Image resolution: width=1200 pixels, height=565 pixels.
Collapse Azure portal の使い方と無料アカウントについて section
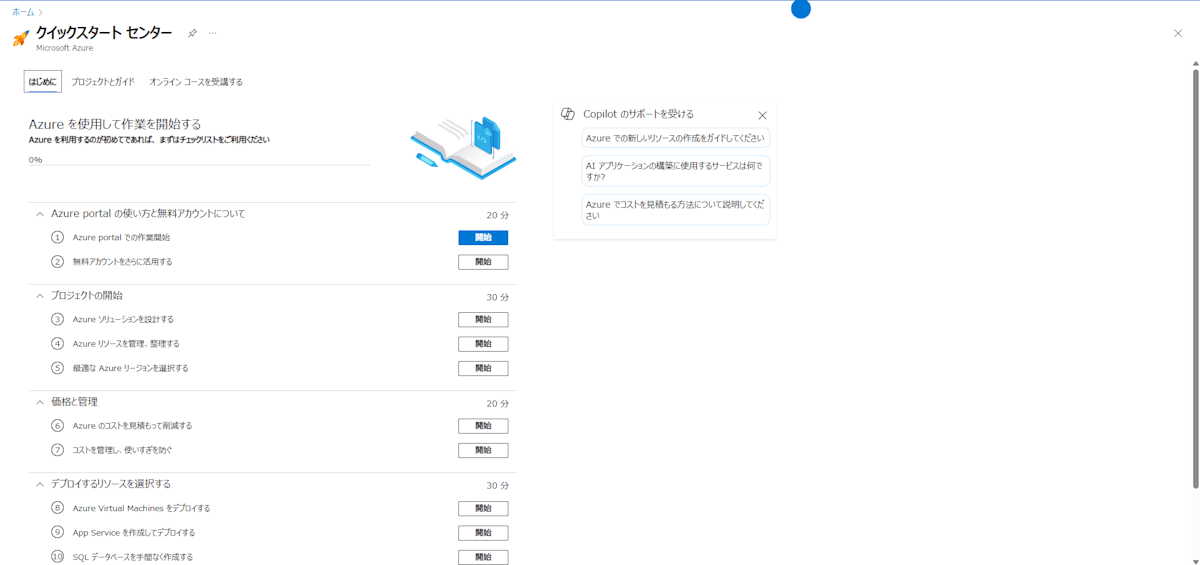pyautogui.click(x=40, y=214)
